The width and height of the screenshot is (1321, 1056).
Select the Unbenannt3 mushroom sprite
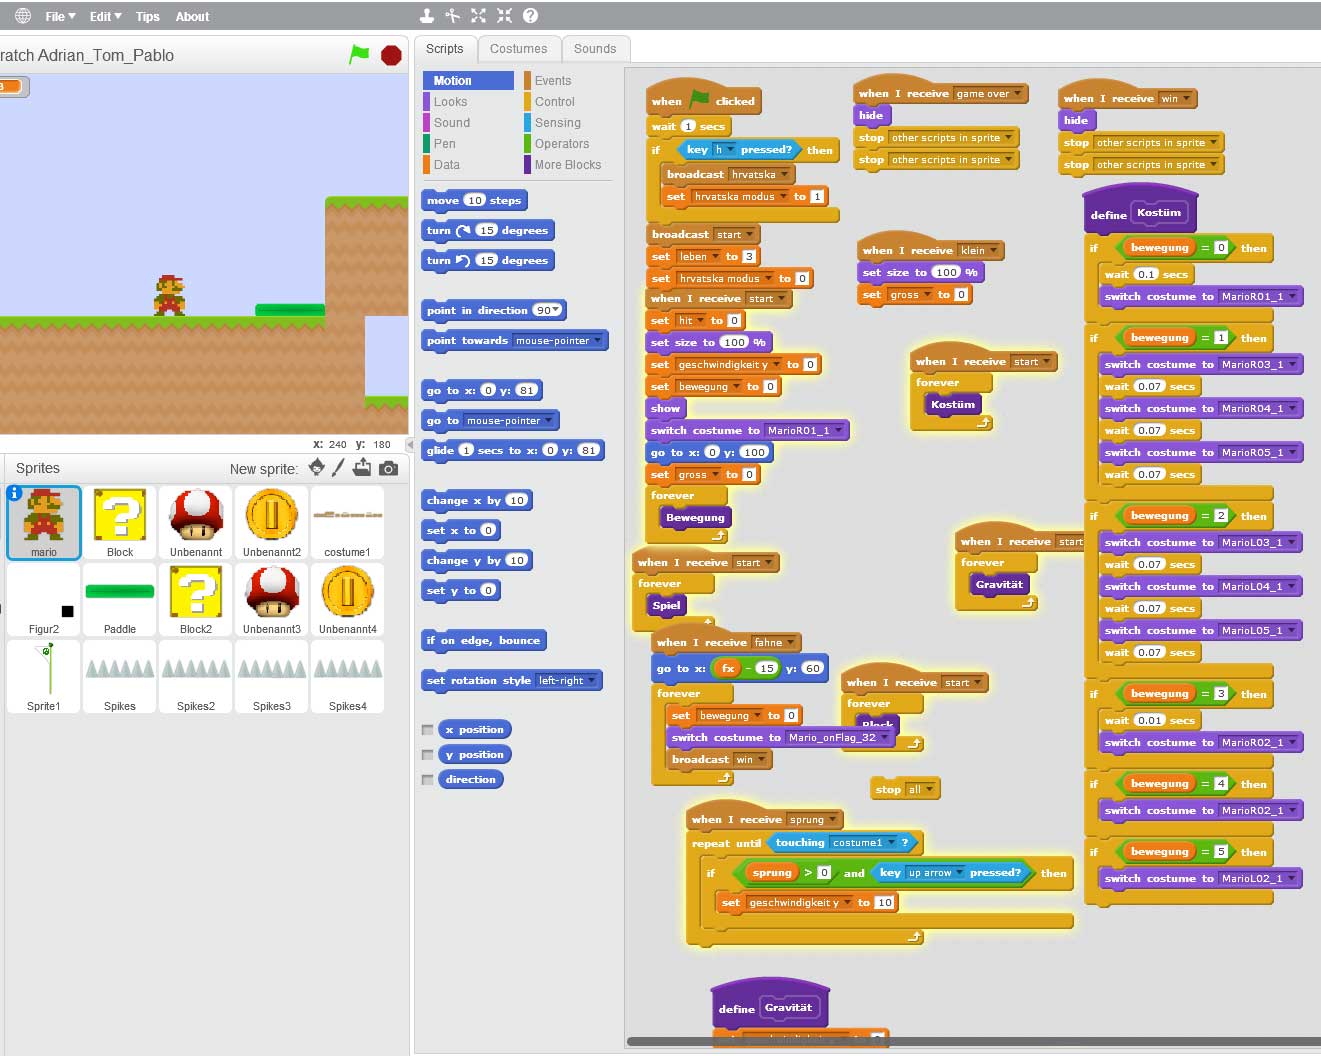(x=272, y=599)
